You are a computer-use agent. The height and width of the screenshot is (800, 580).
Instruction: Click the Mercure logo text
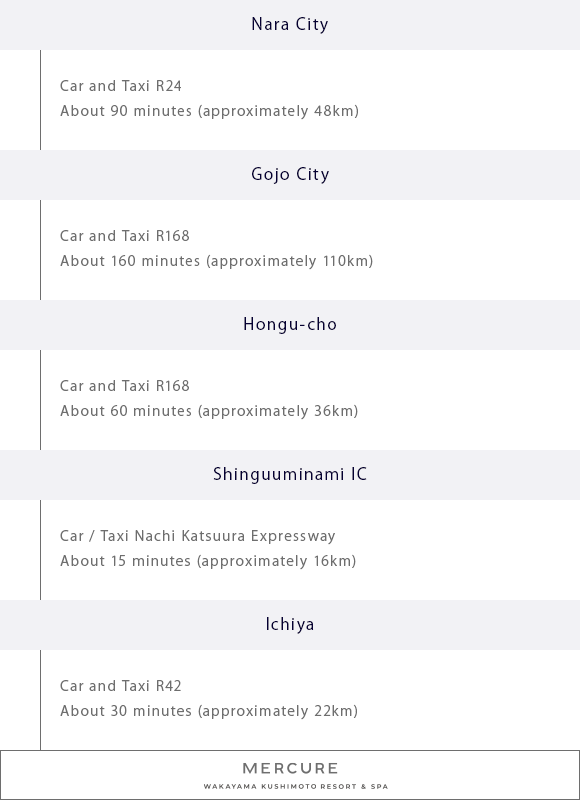290,768
